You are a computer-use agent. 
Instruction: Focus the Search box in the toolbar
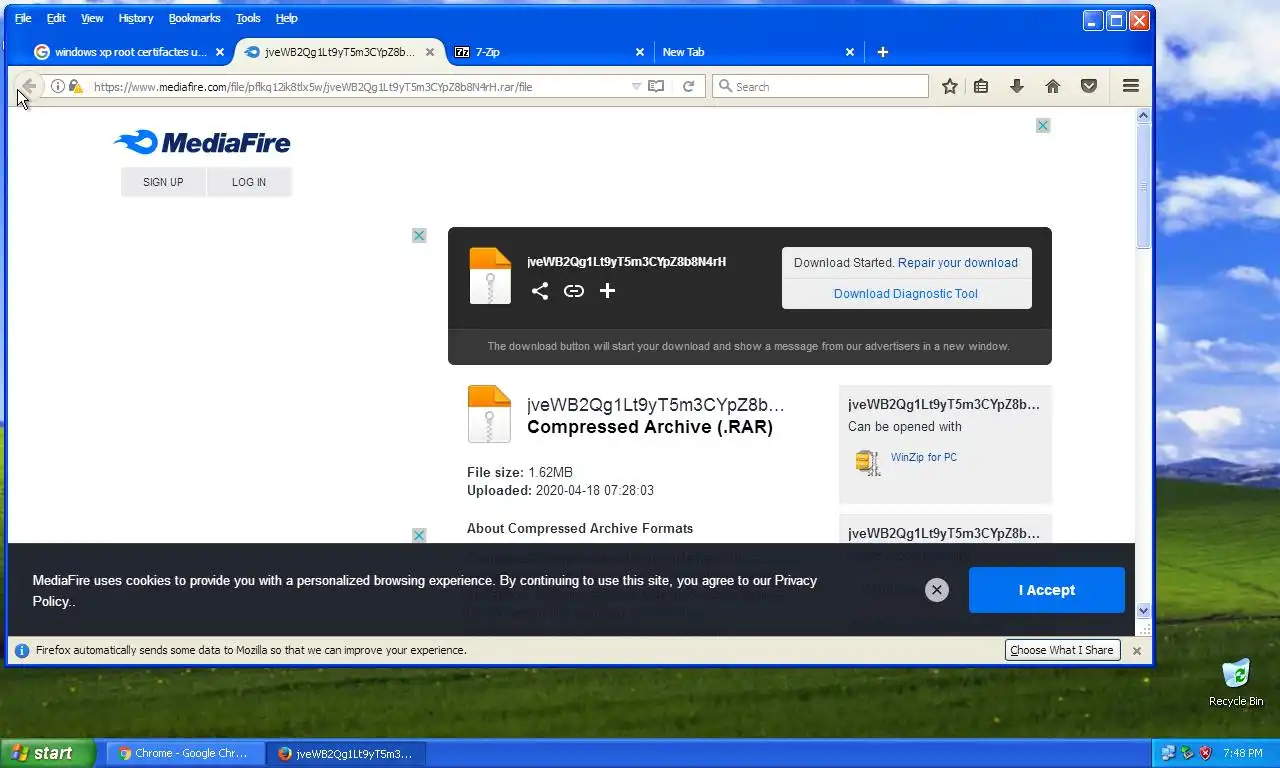pyautogui.click(x=821, y=86)
